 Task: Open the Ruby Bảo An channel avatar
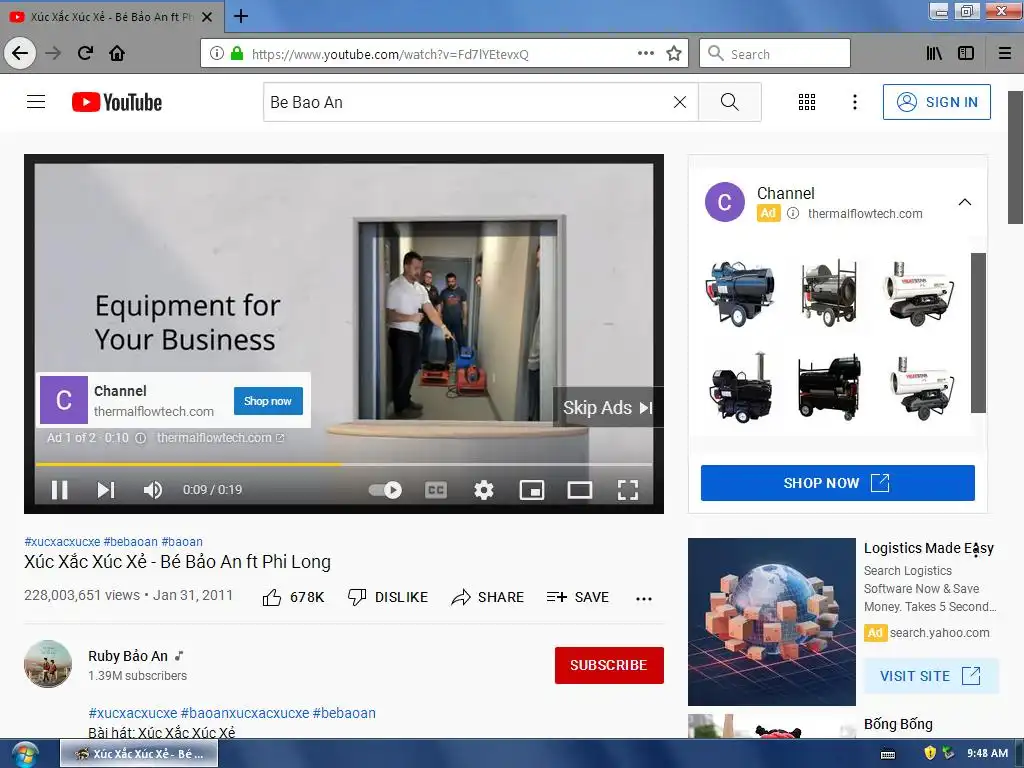click(x=48, y=664)
